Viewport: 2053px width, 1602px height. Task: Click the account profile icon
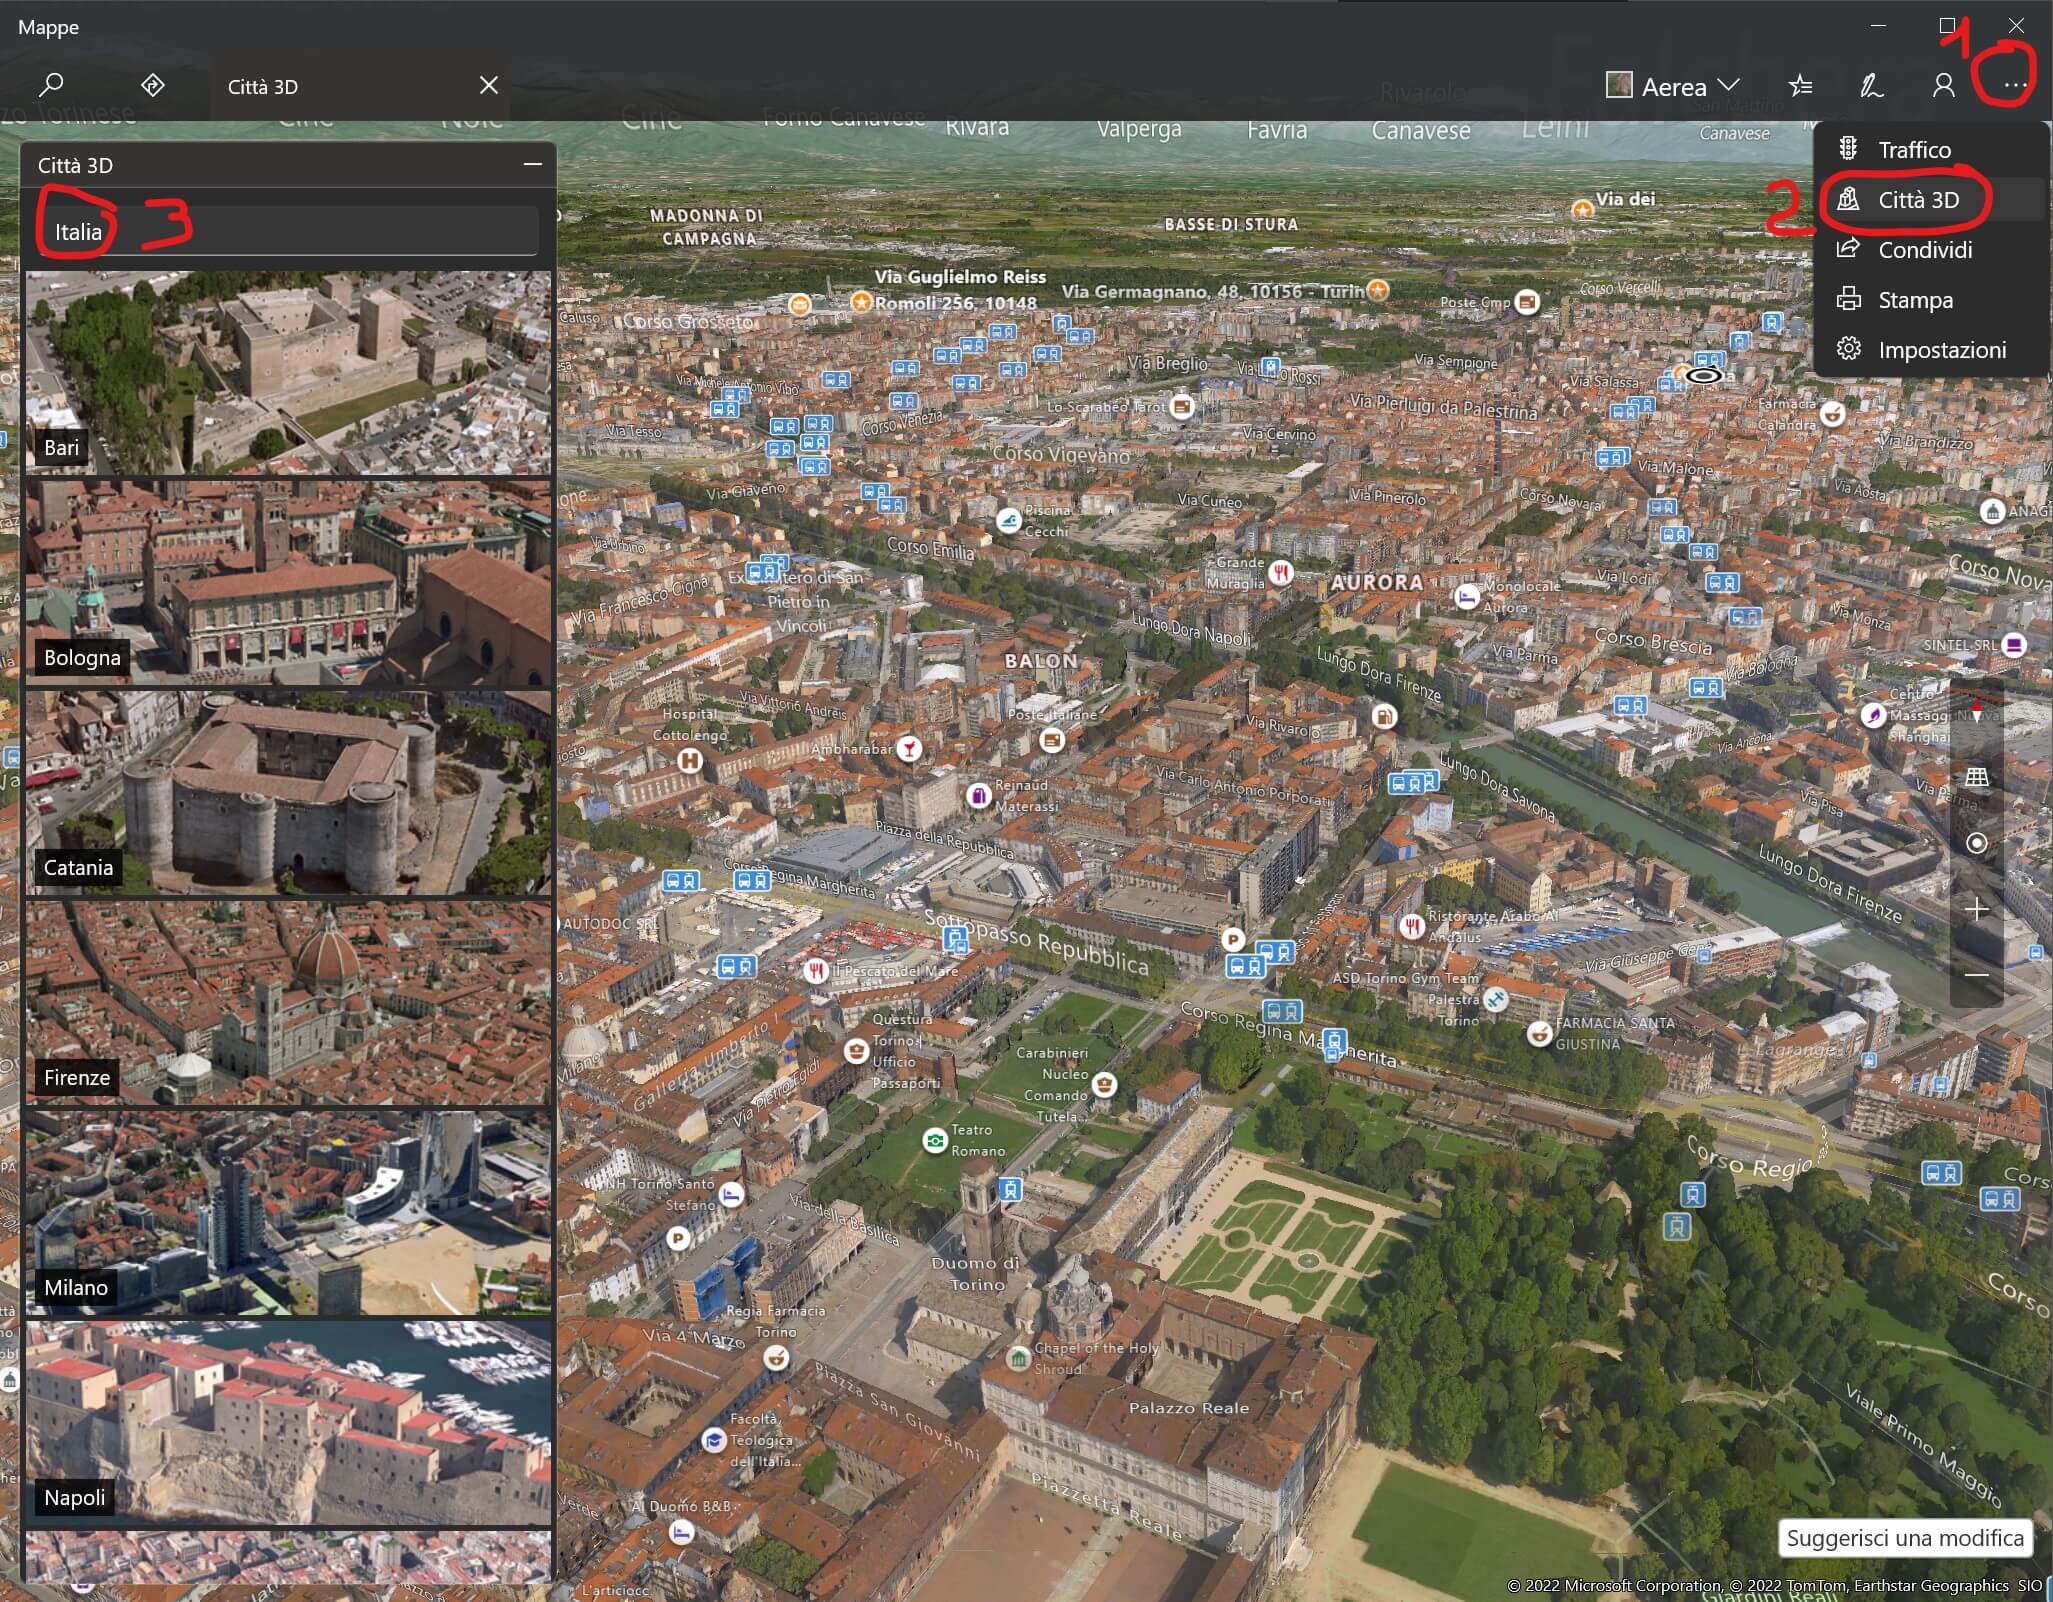pos(1943,86)
